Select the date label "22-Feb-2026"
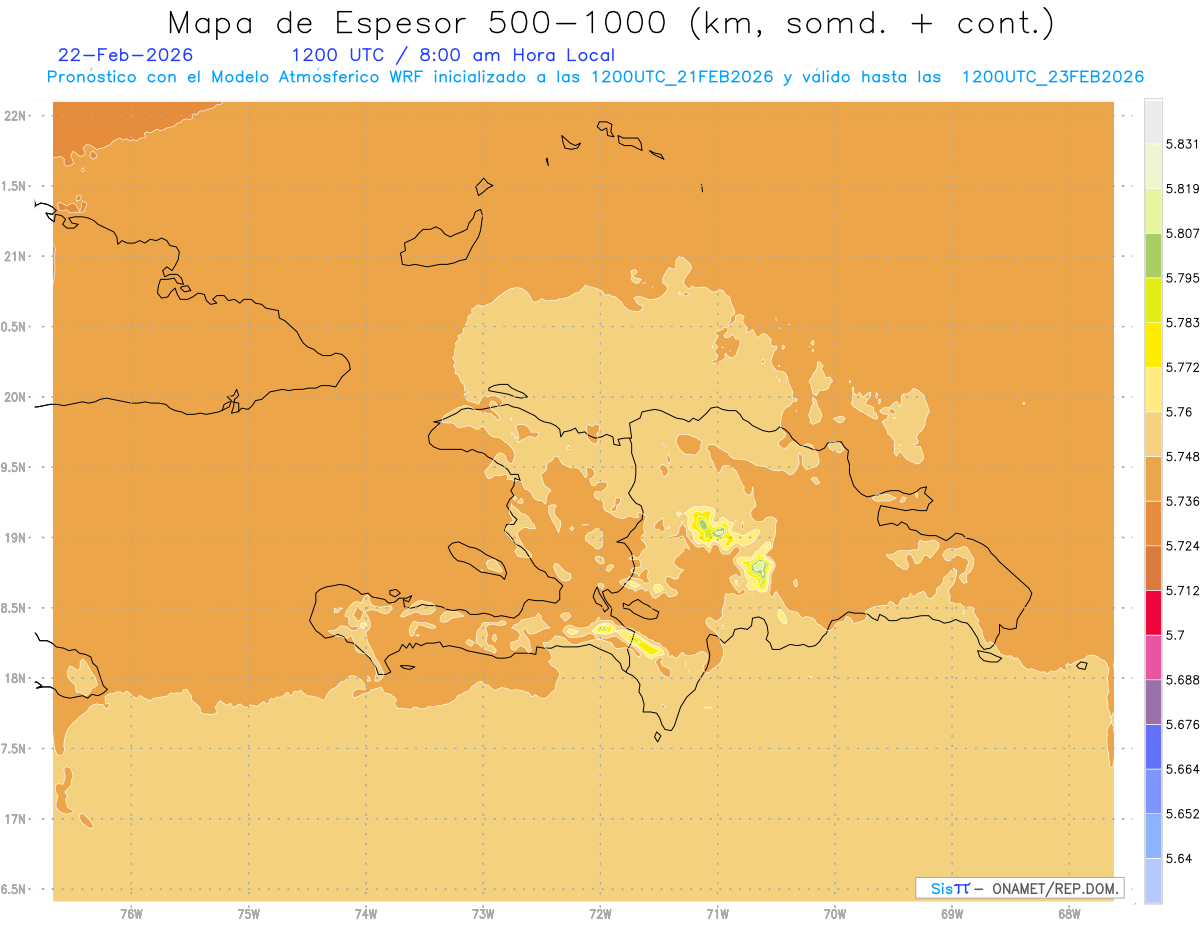This screenshot has width=1200, height=927. point(126,55)
